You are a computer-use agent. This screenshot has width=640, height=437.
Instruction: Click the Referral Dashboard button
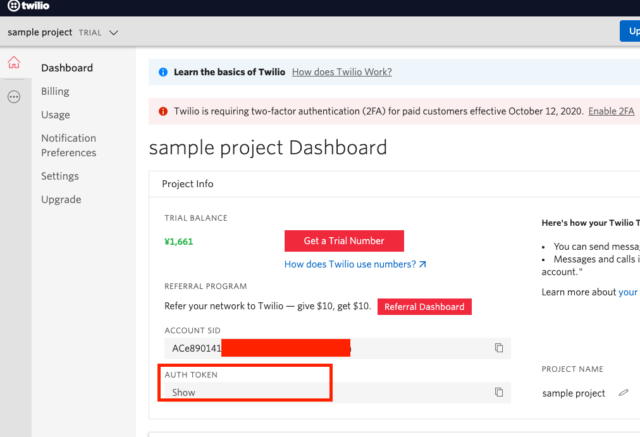point(424,307)
